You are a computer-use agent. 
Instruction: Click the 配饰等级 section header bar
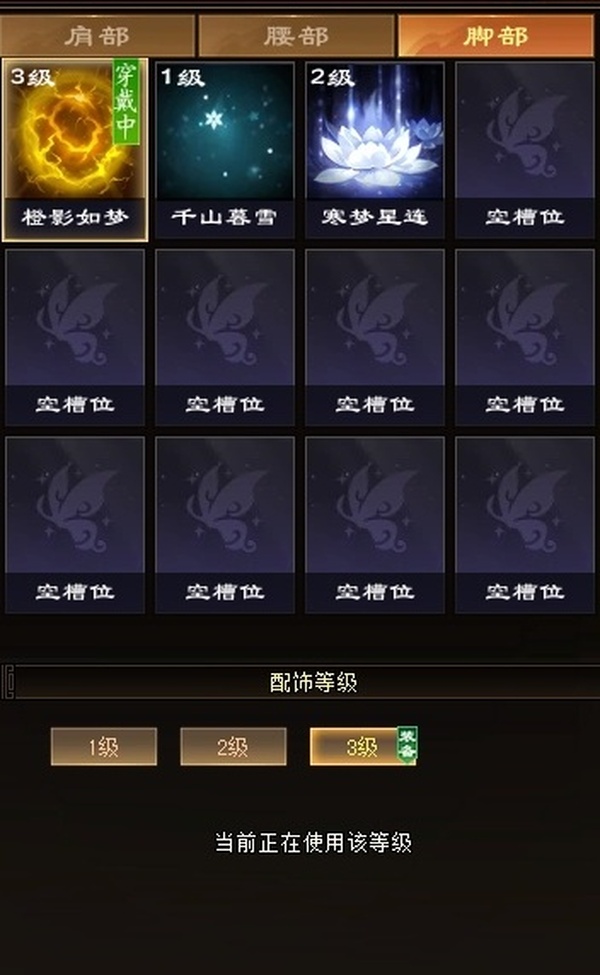pyautogui.click(x=300, y=682)
